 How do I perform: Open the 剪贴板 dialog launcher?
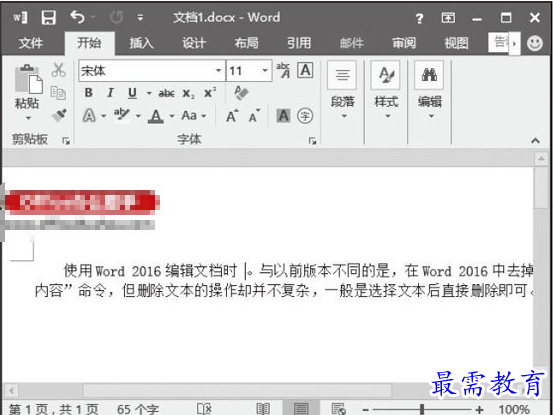coord(66,141)
